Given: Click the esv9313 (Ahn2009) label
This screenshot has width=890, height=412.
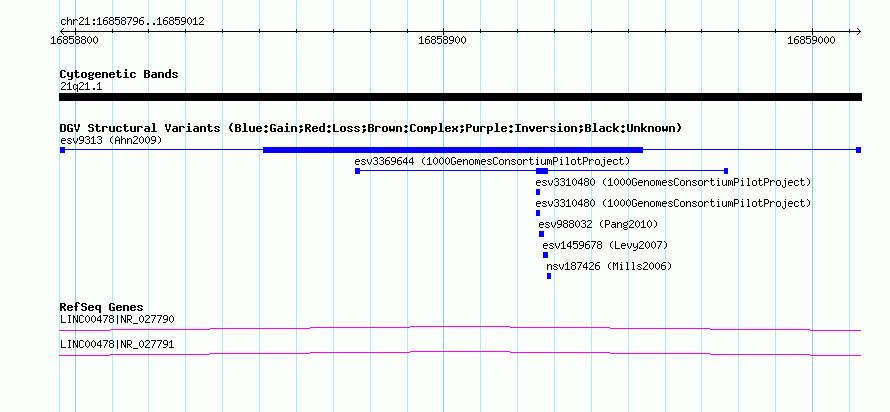Looking at the screenshot, I should click(111, 140).
